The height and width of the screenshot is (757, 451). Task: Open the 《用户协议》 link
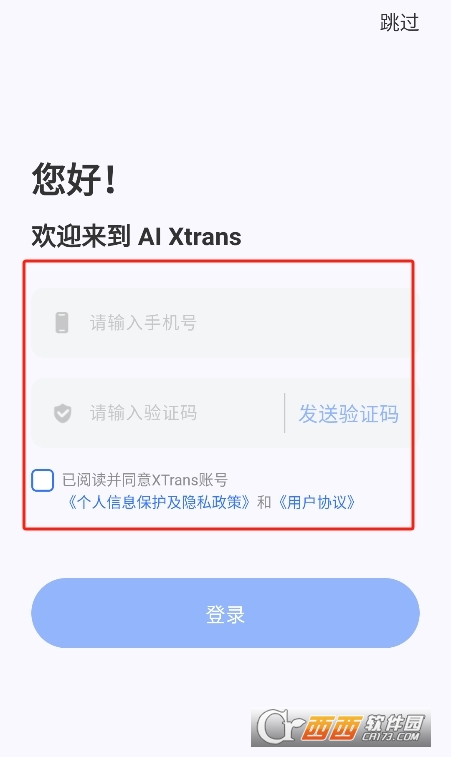[317, 502]
